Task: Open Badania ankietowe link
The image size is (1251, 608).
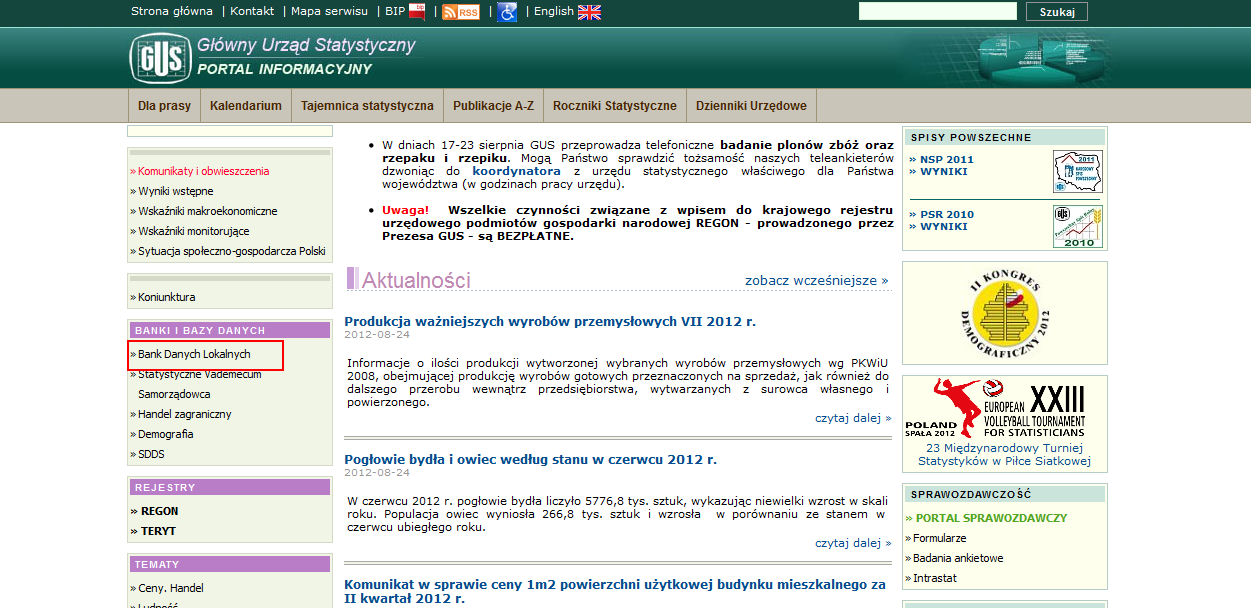Action: (958, 558)
